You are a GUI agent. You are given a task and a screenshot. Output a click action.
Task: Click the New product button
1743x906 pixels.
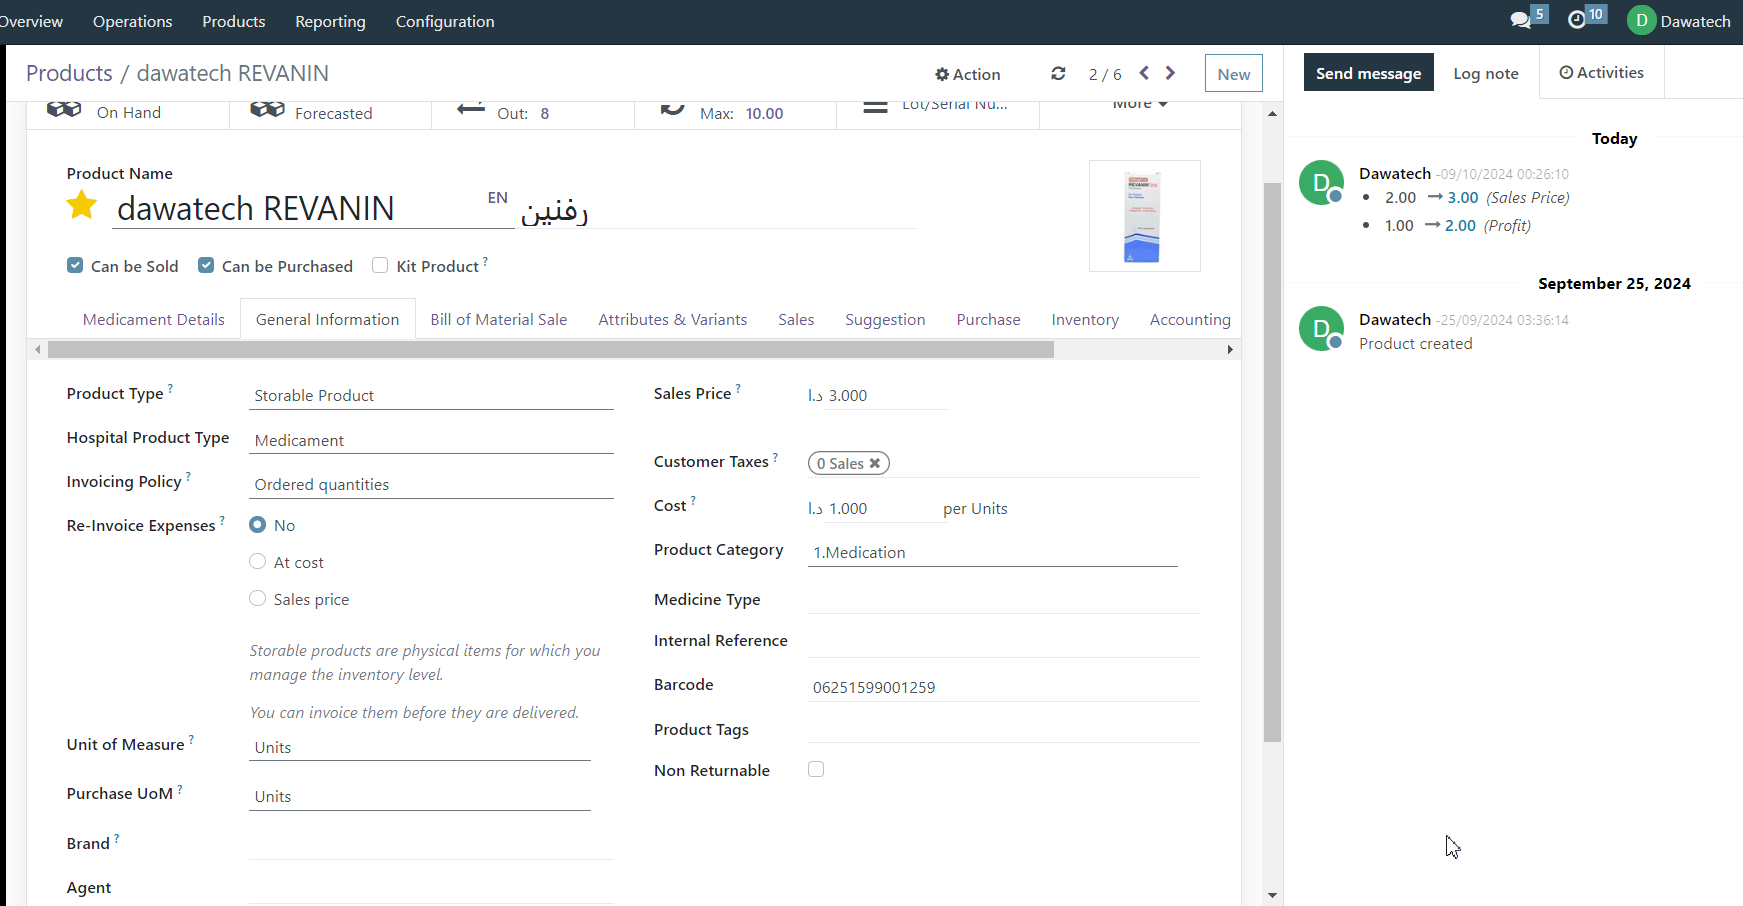[x=1234, y=73]
